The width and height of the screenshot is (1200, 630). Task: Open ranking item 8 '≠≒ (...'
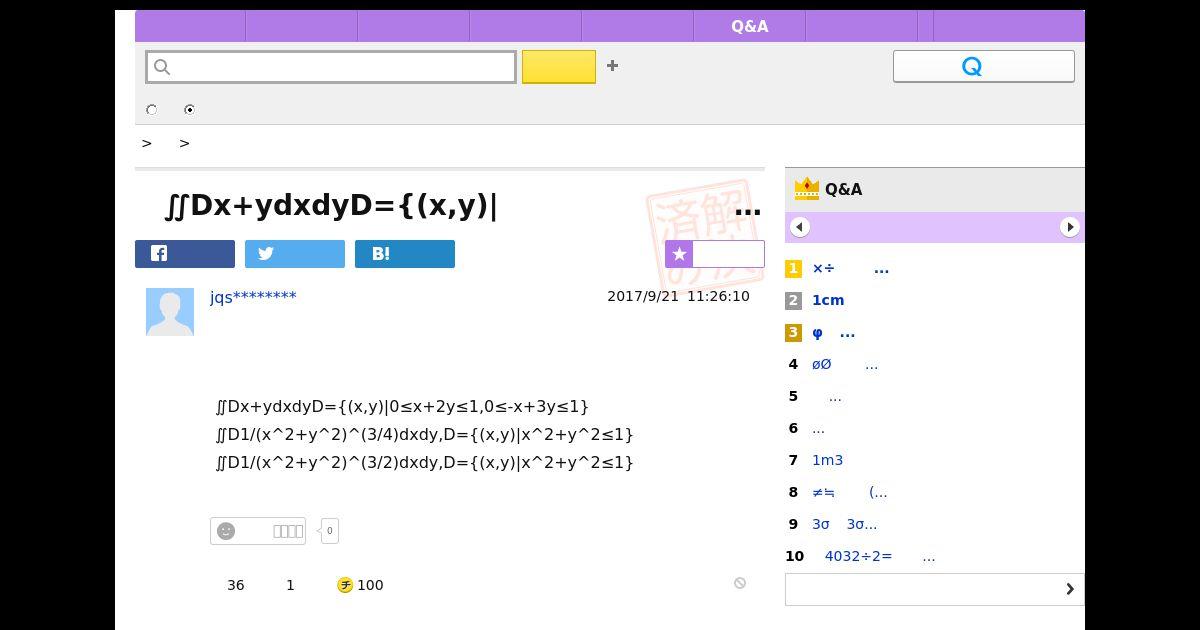849,492
